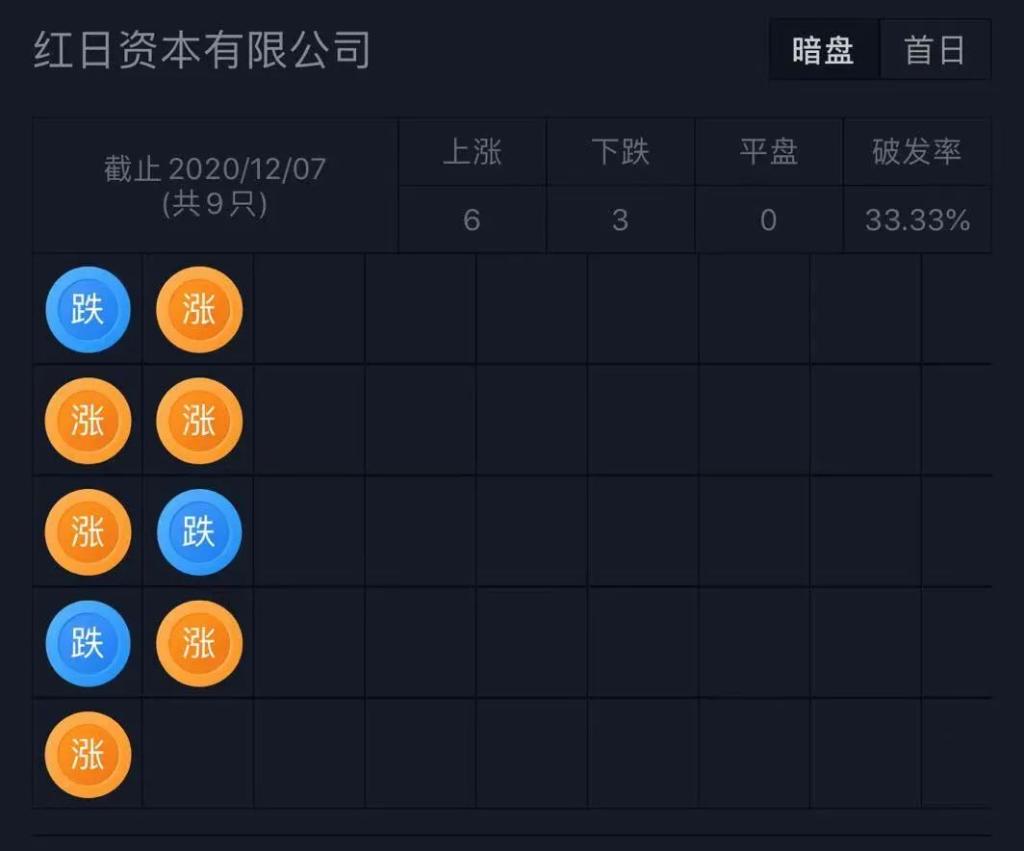
Task: Click the 上涨 count value 6
Action: (472, 220)
